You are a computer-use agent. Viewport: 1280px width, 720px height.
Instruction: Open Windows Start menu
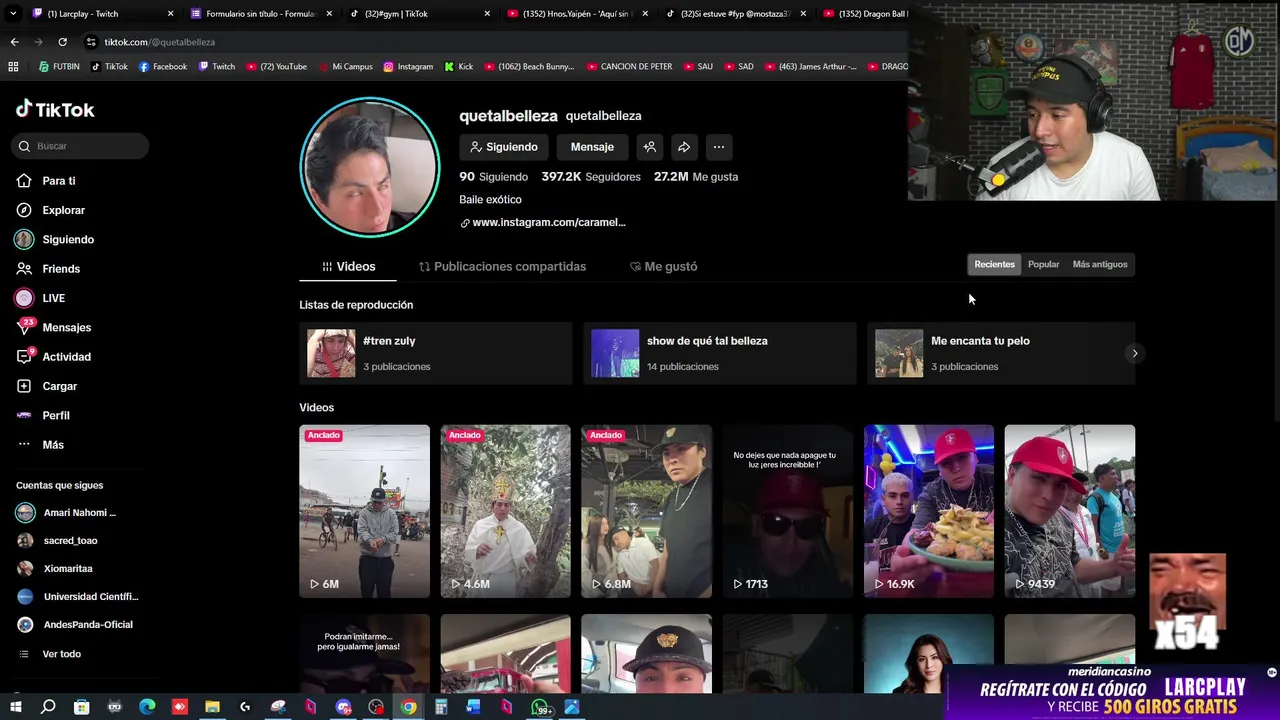(15, 707)
